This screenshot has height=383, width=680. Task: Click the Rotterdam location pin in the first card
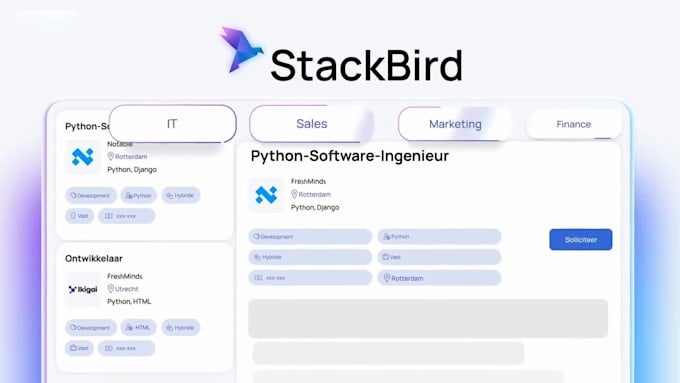click(x=111, y=156)
